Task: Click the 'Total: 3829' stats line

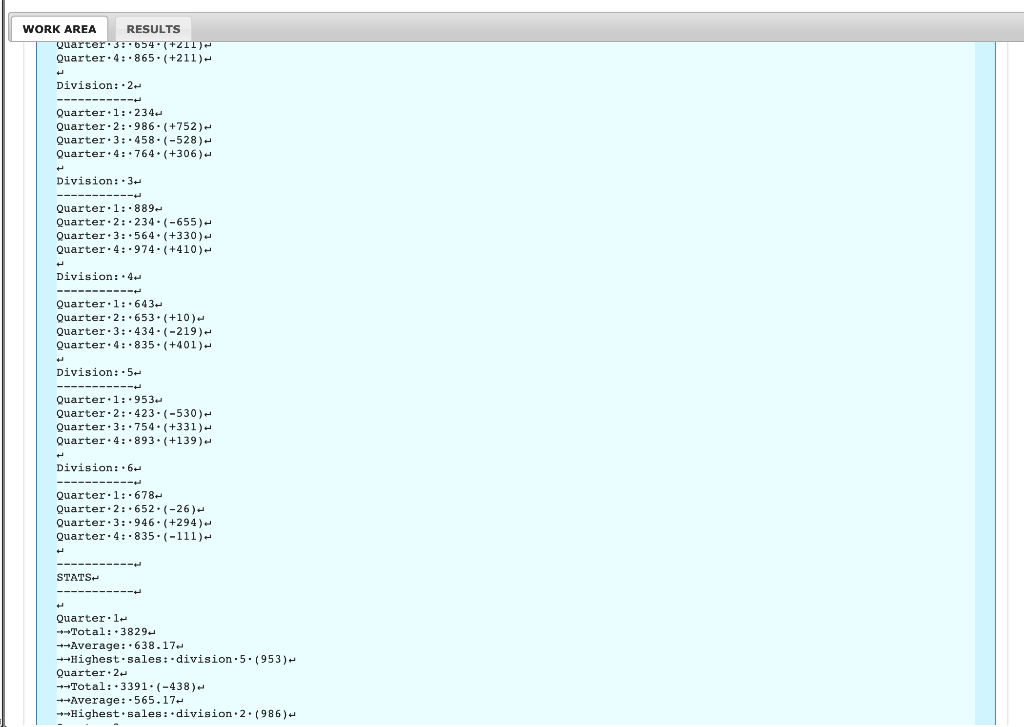Action: point(107,632)
